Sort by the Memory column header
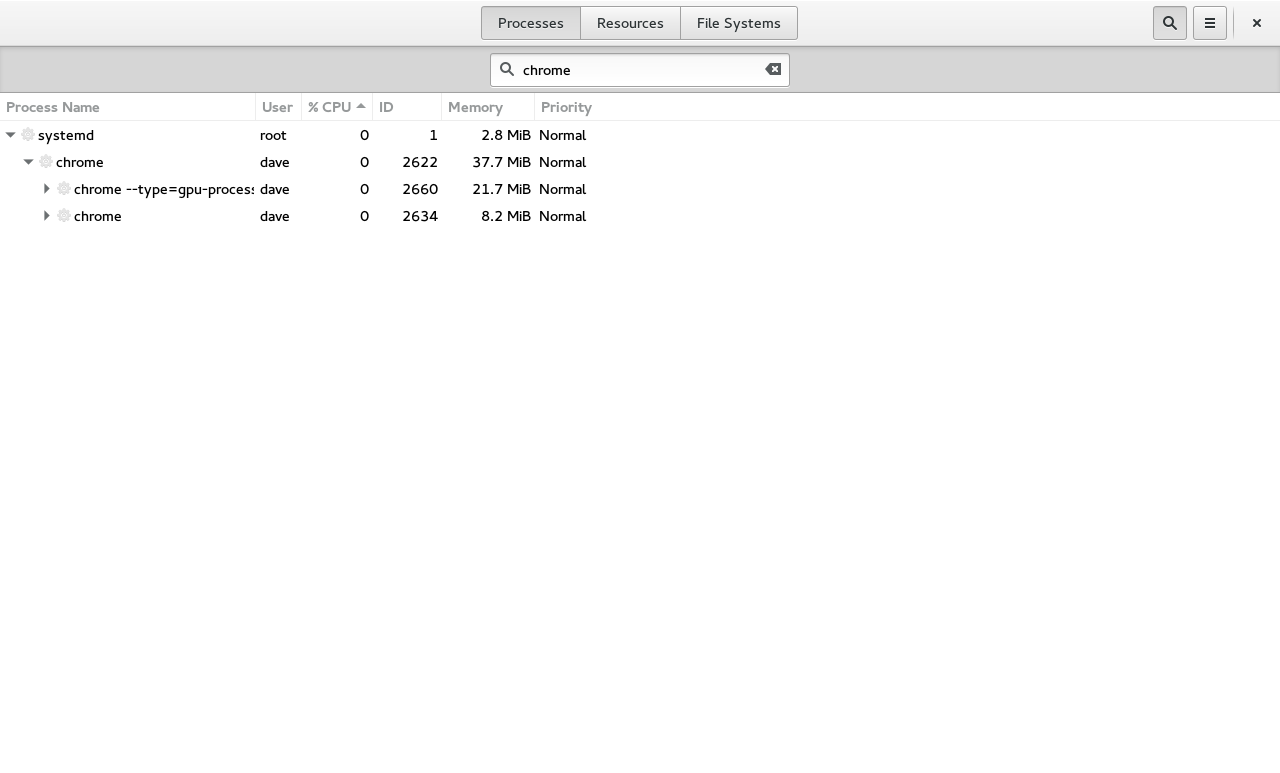Image resolution: width=1280 pixels, height=773 pixels. tap(488, 107)
